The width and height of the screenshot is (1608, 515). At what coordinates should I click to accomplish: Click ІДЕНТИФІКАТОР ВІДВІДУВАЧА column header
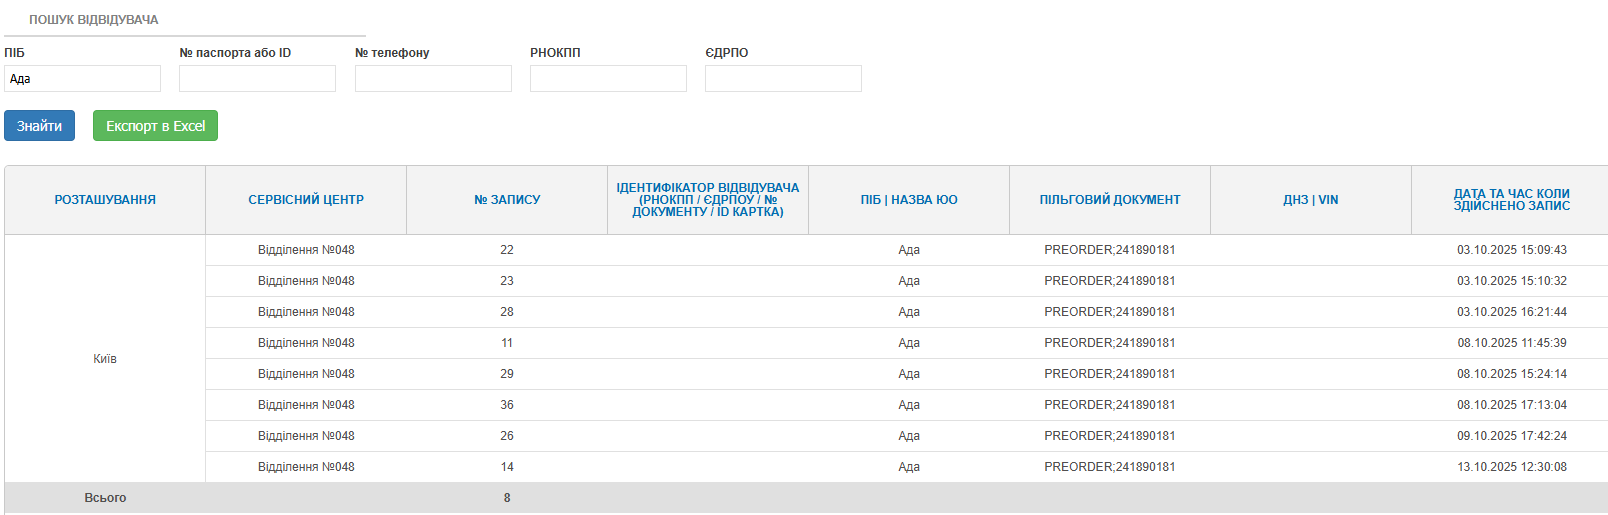click(x=708, y=200)
